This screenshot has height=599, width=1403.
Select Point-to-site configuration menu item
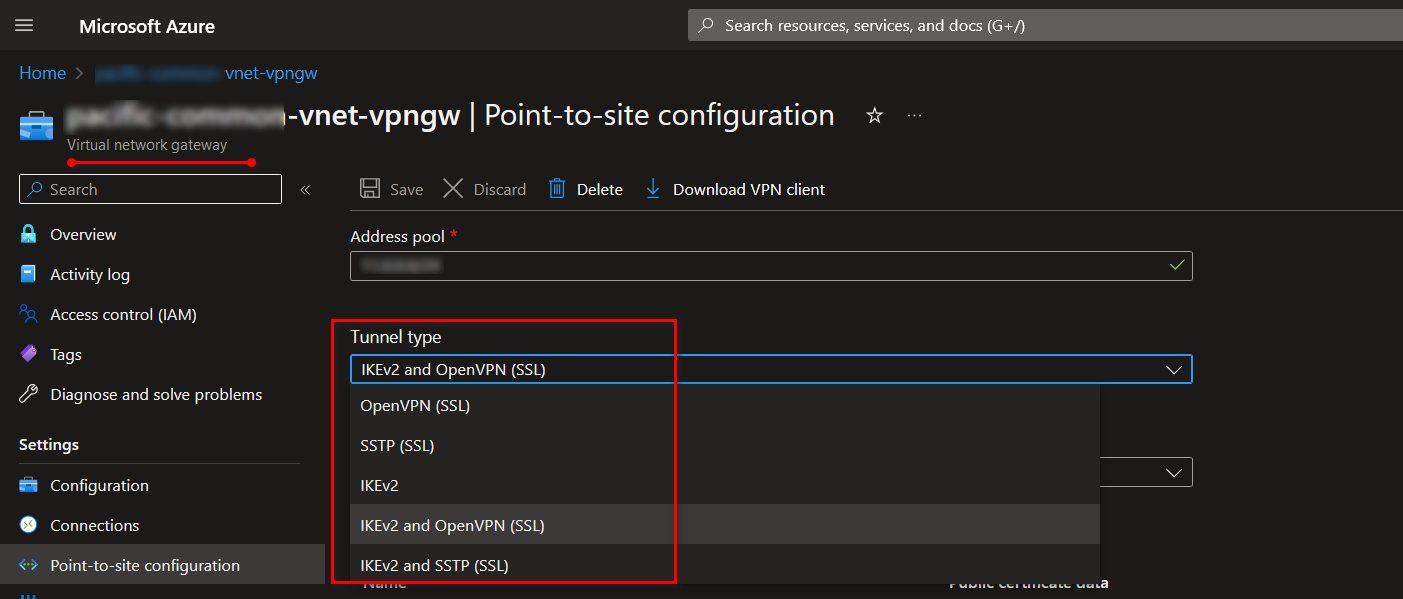click(x=162, y=565)
